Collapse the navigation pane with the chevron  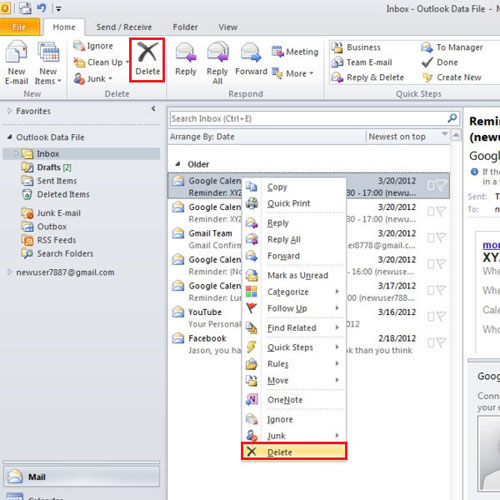(153, 108)
